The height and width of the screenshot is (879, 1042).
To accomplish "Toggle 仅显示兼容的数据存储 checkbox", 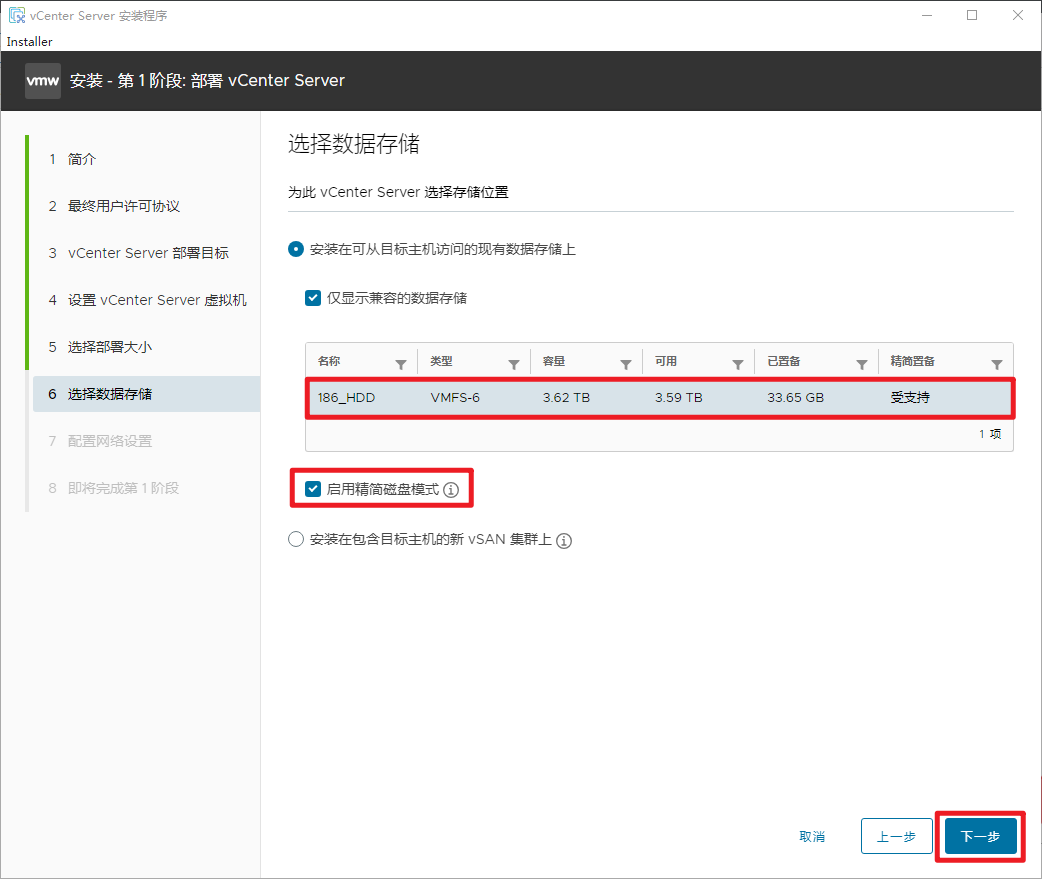I will tap(314, 298).
